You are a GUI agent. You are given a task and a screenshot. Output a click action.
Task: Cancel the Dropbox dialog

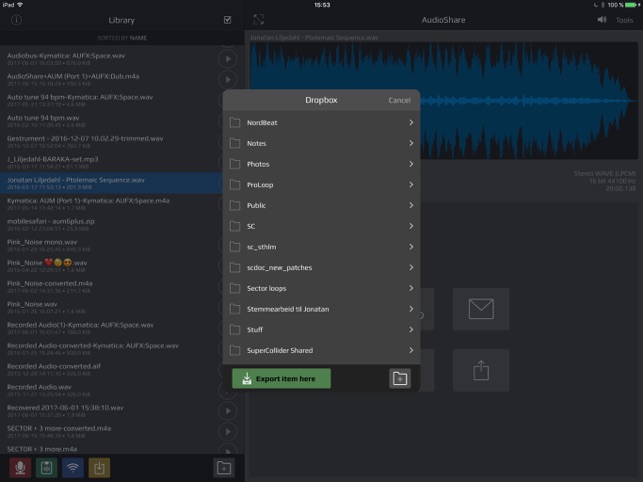pyautogui.click(x=399, y=100)
